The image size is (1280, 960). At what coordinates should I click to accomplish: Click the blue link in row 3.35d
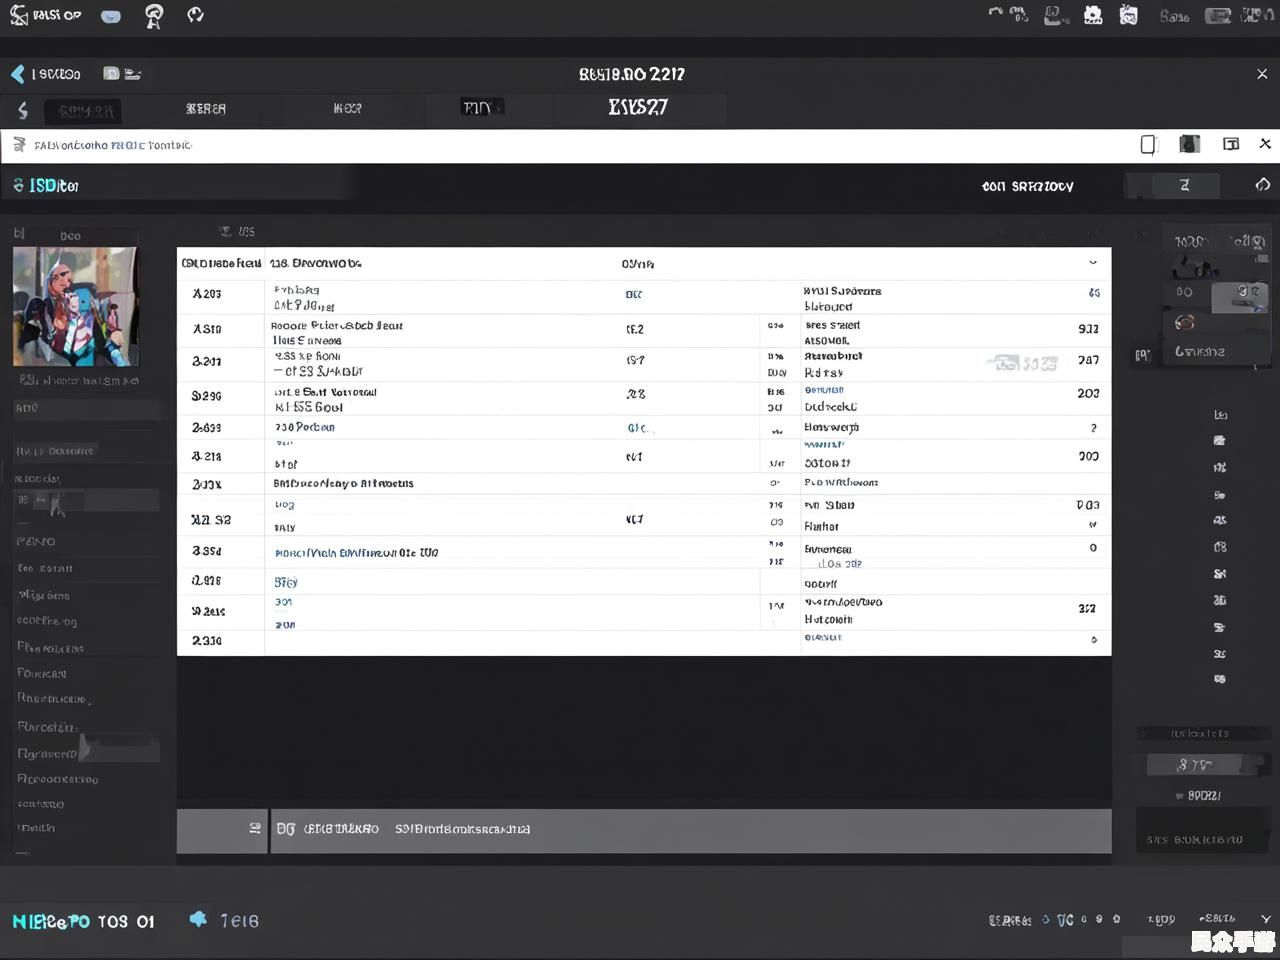(356, 553)
